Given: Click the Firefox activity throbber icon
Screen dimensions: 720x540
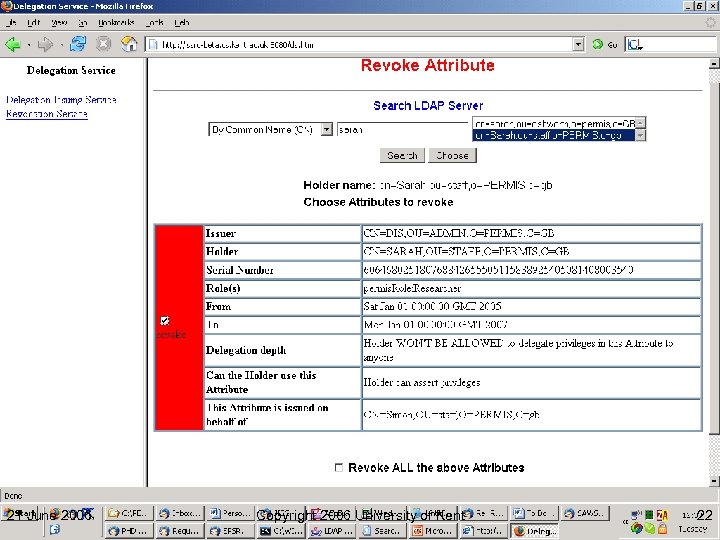Looking at the screenshot, I should 710,22.
